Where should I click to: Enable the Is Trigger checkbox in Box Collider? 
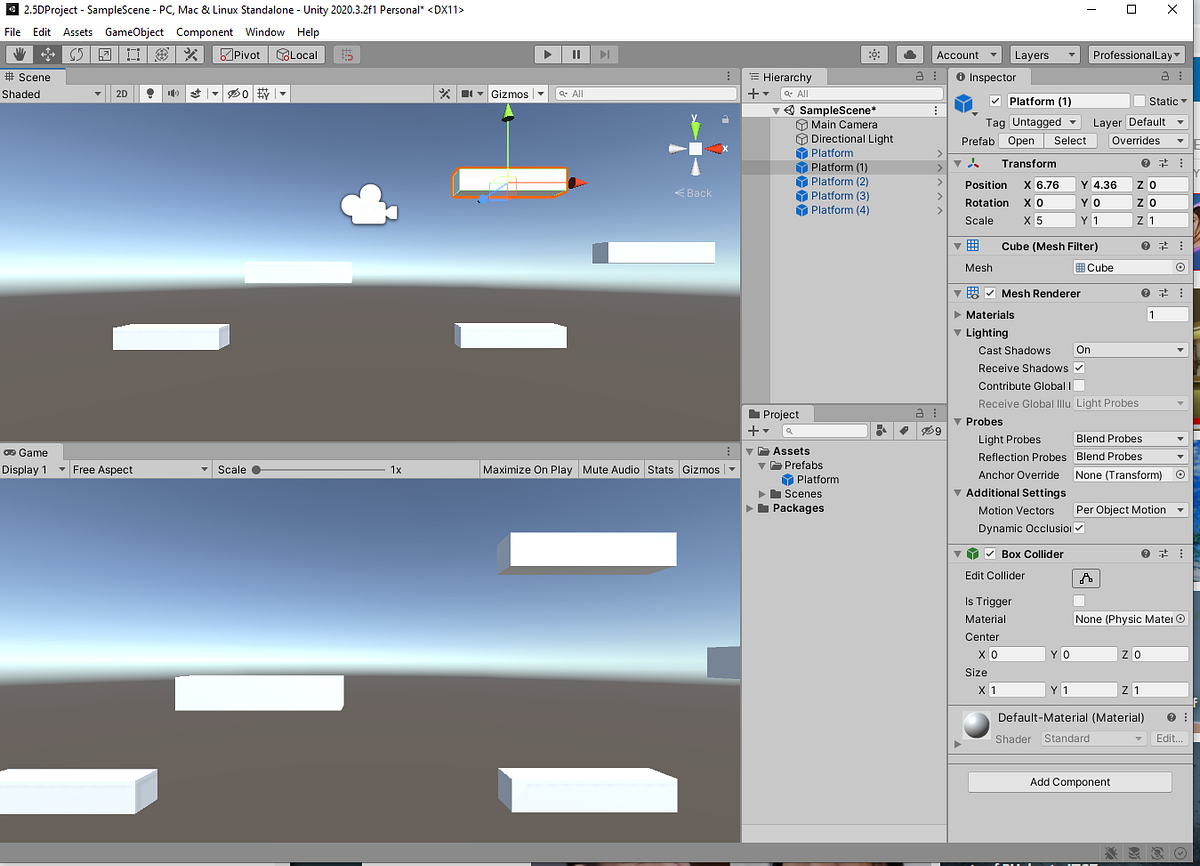point(1078,601)
